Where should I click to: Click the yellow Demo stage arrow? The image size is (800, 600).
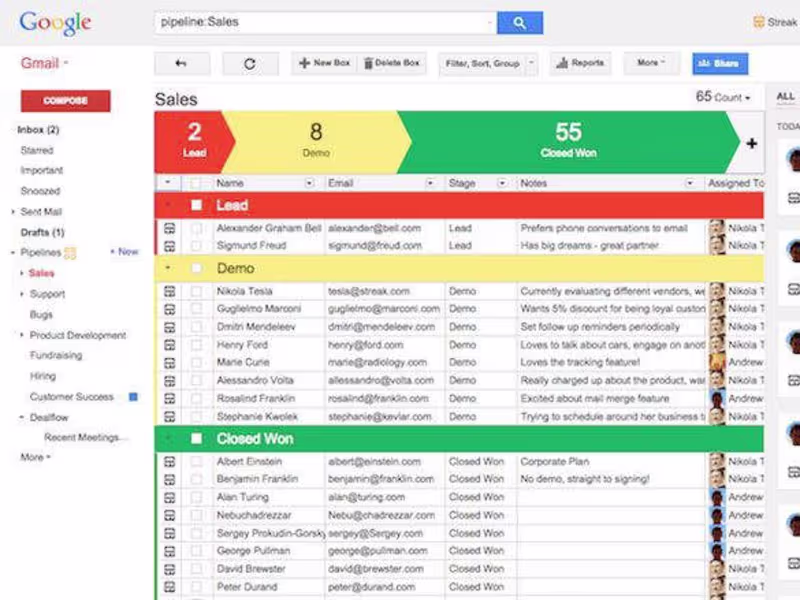[316, 143]
